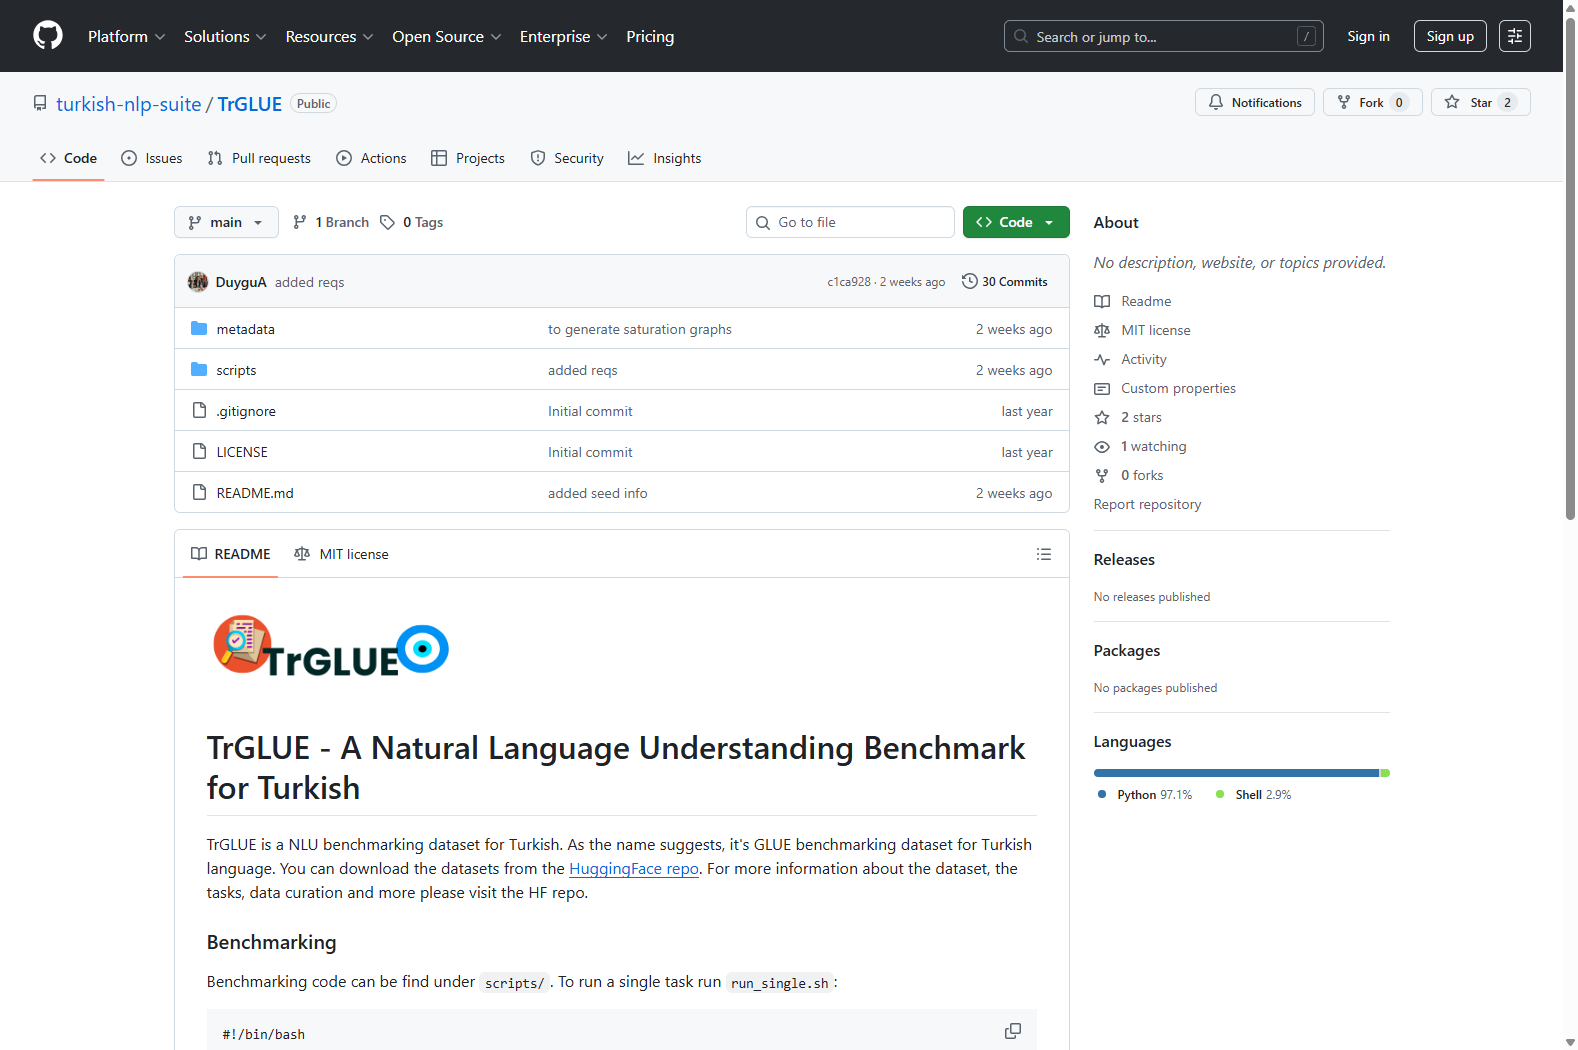Open the TrGLUE repository link
1578x1050 pixels.
tap(250, 104)
